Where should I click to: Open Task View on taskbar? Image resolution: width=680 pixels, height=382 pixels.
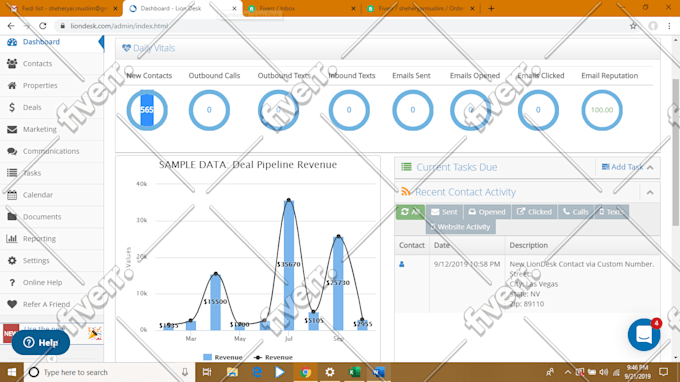(207, 372)
